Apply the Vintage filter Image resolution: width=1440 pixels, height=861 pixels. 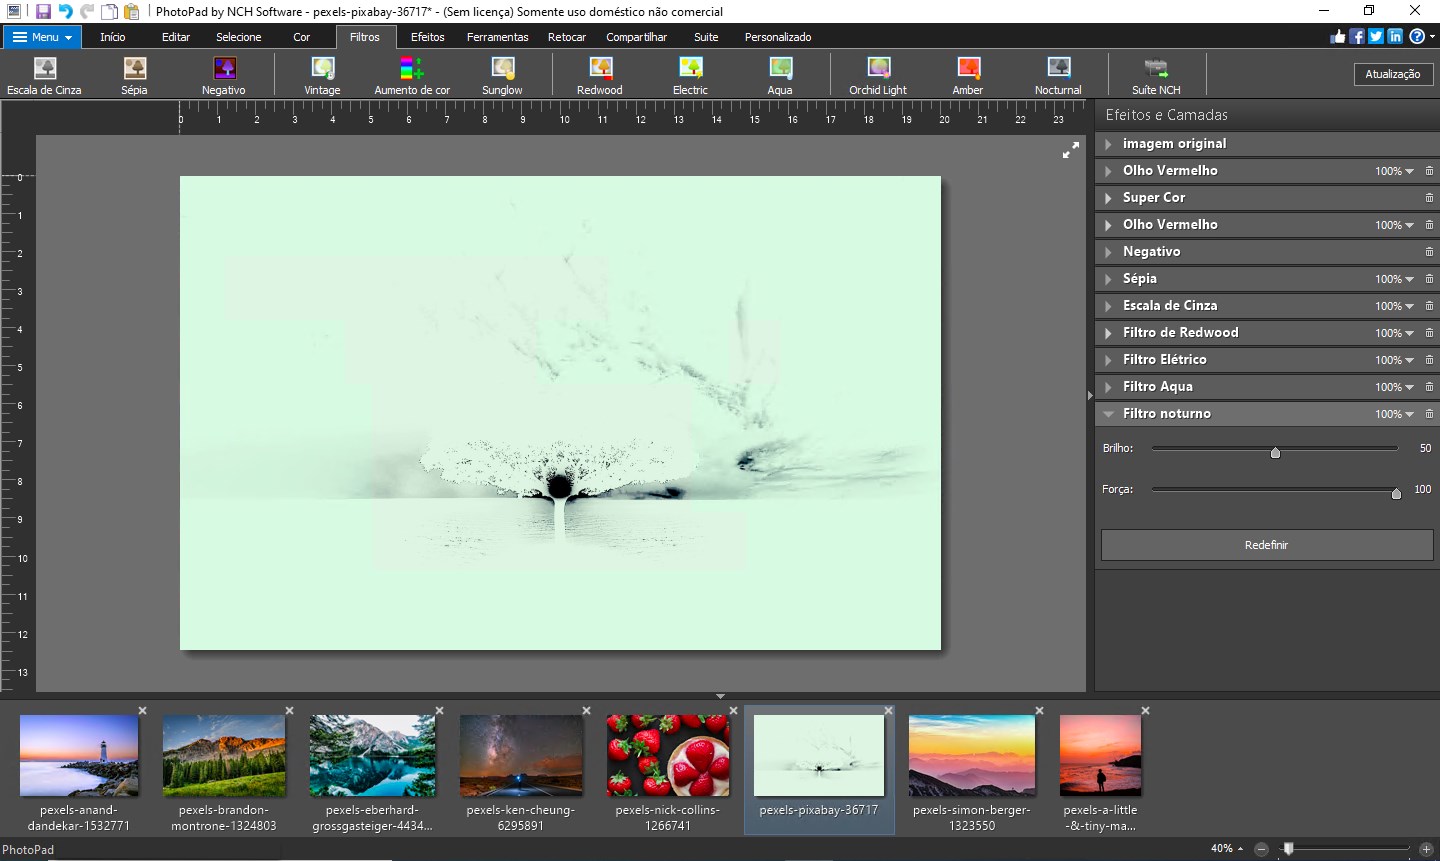point(322,75)
